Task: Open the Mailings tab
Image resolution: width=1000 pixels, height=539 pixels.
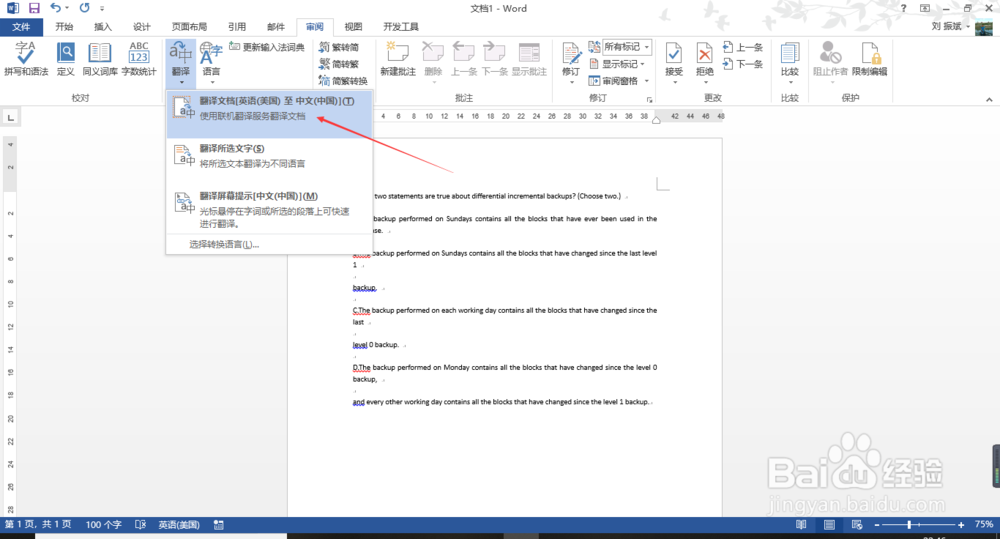Action: coord(276,27)
